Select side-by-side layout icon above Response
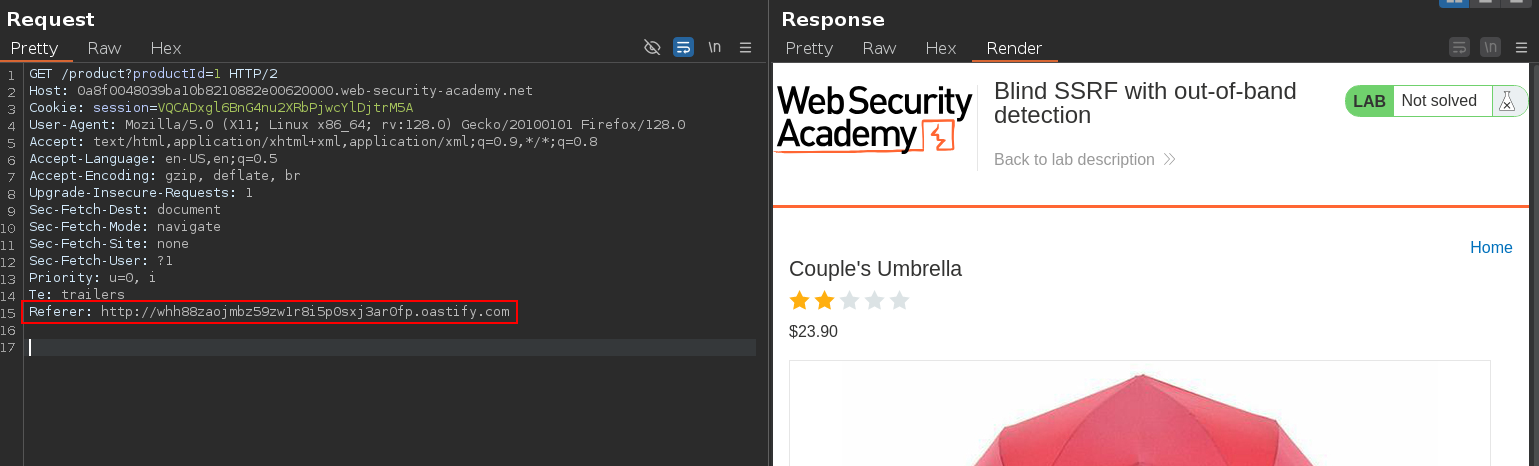 pos(1453,3)
